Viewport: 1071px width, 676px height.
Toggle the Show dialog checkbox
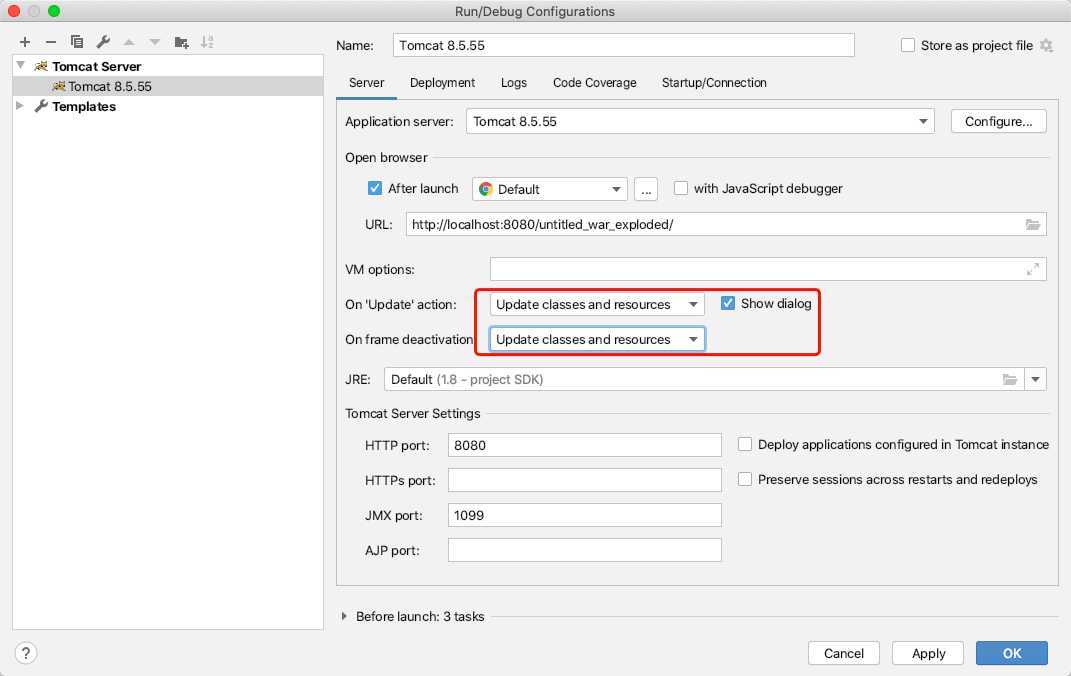click(727, 303)
